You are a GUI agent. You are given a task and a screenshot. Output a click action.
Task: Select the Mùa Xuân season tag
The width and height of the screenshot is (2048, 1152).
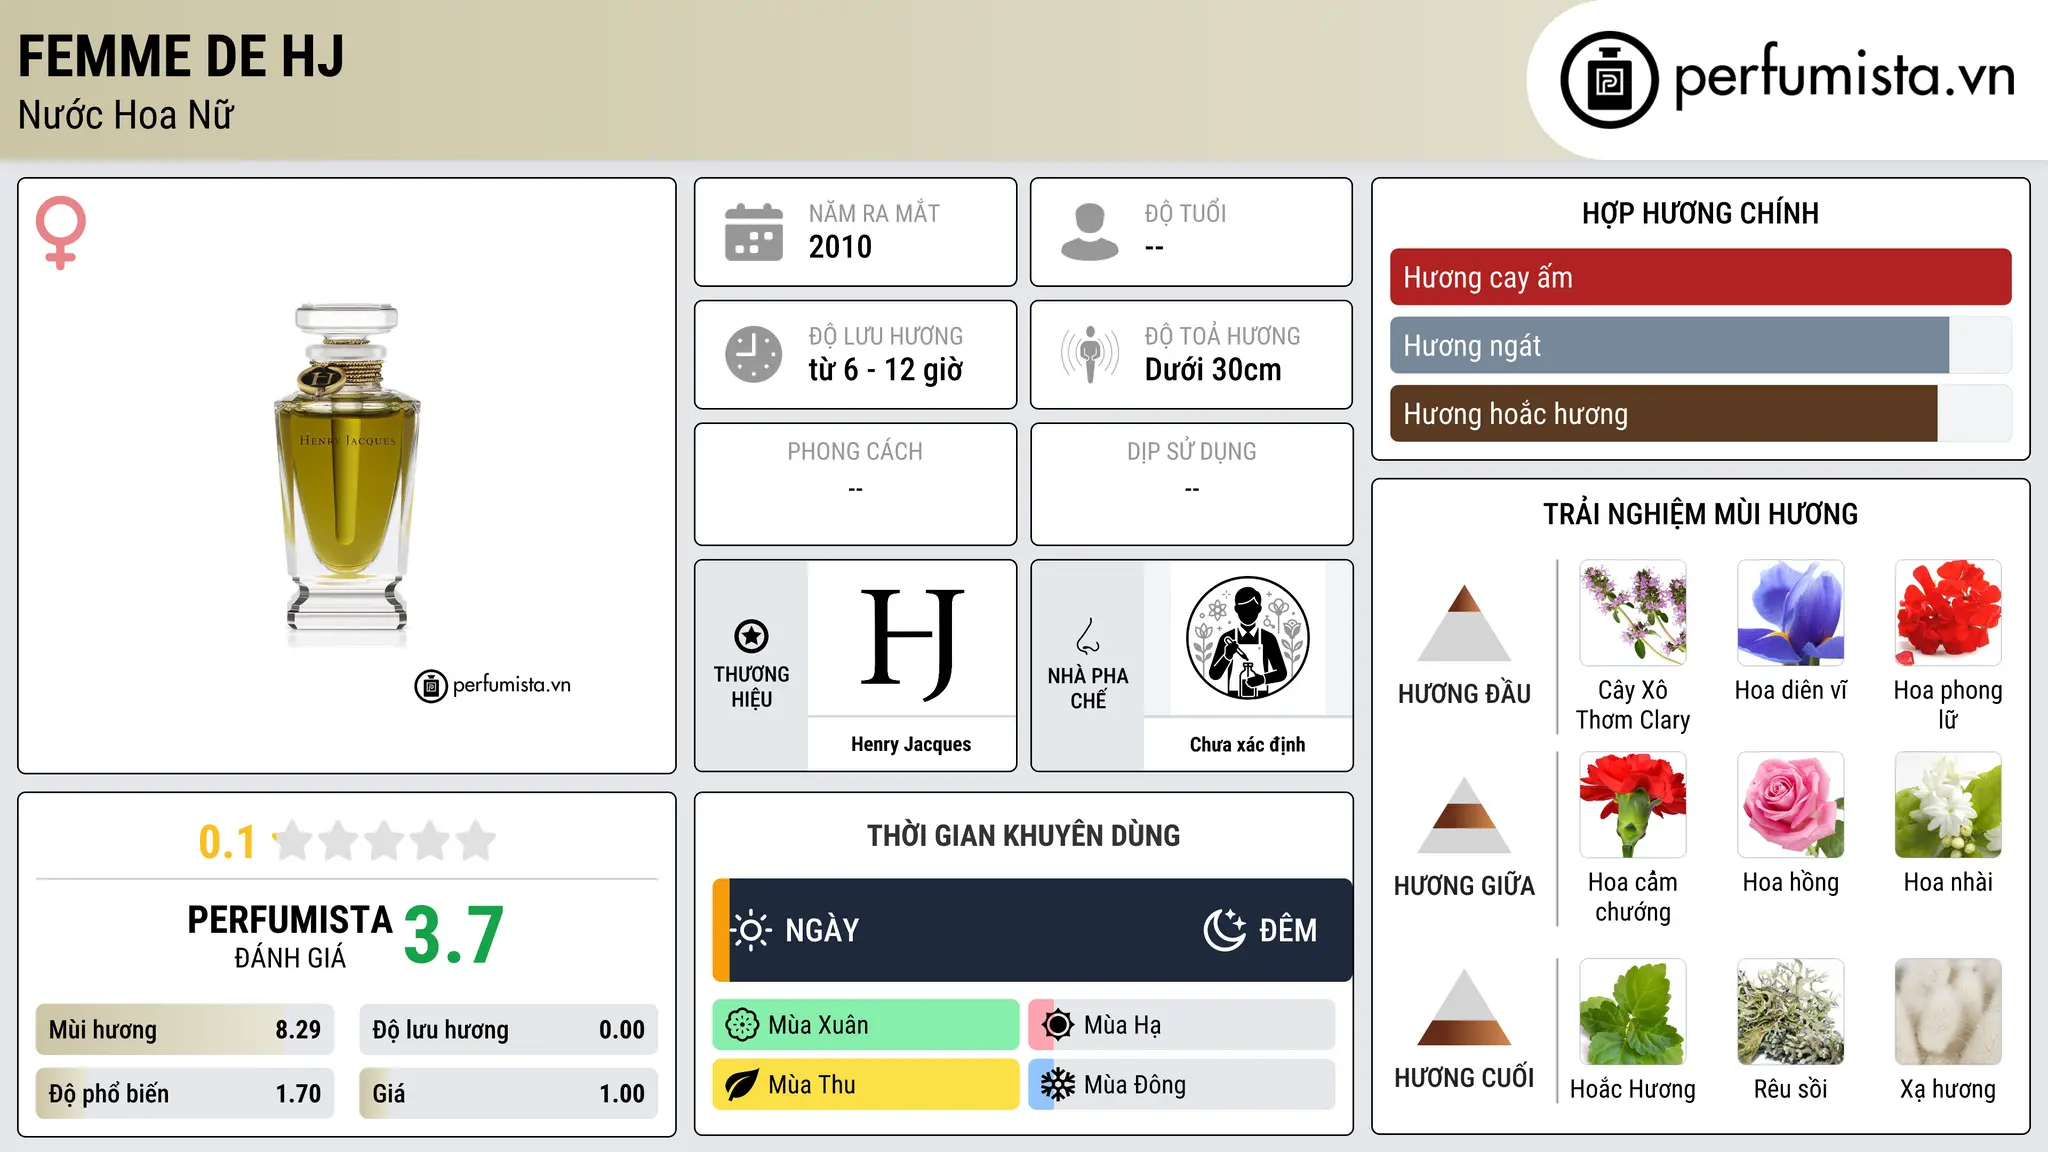[865, 1025]
